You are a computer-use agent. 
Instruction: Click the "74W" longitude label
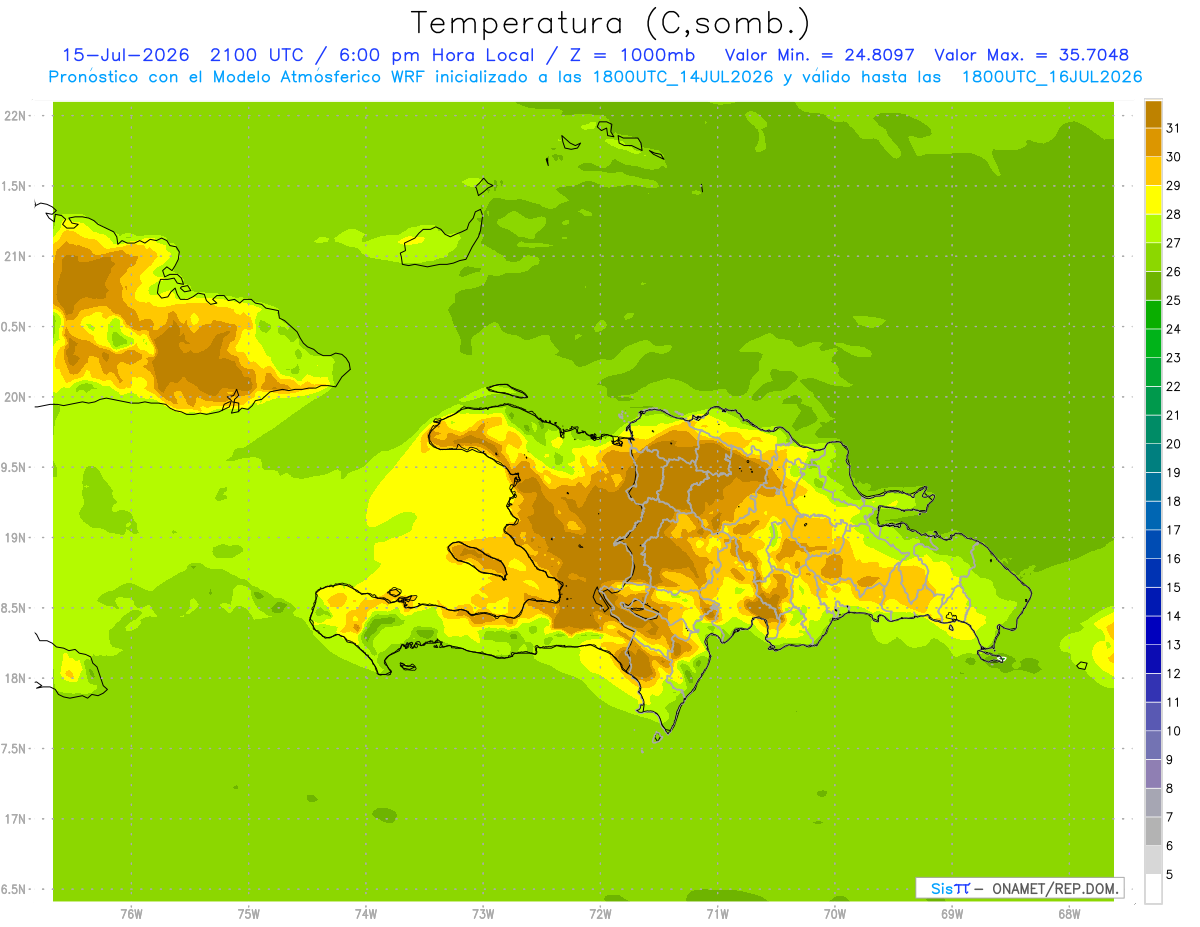click(366, 915)
